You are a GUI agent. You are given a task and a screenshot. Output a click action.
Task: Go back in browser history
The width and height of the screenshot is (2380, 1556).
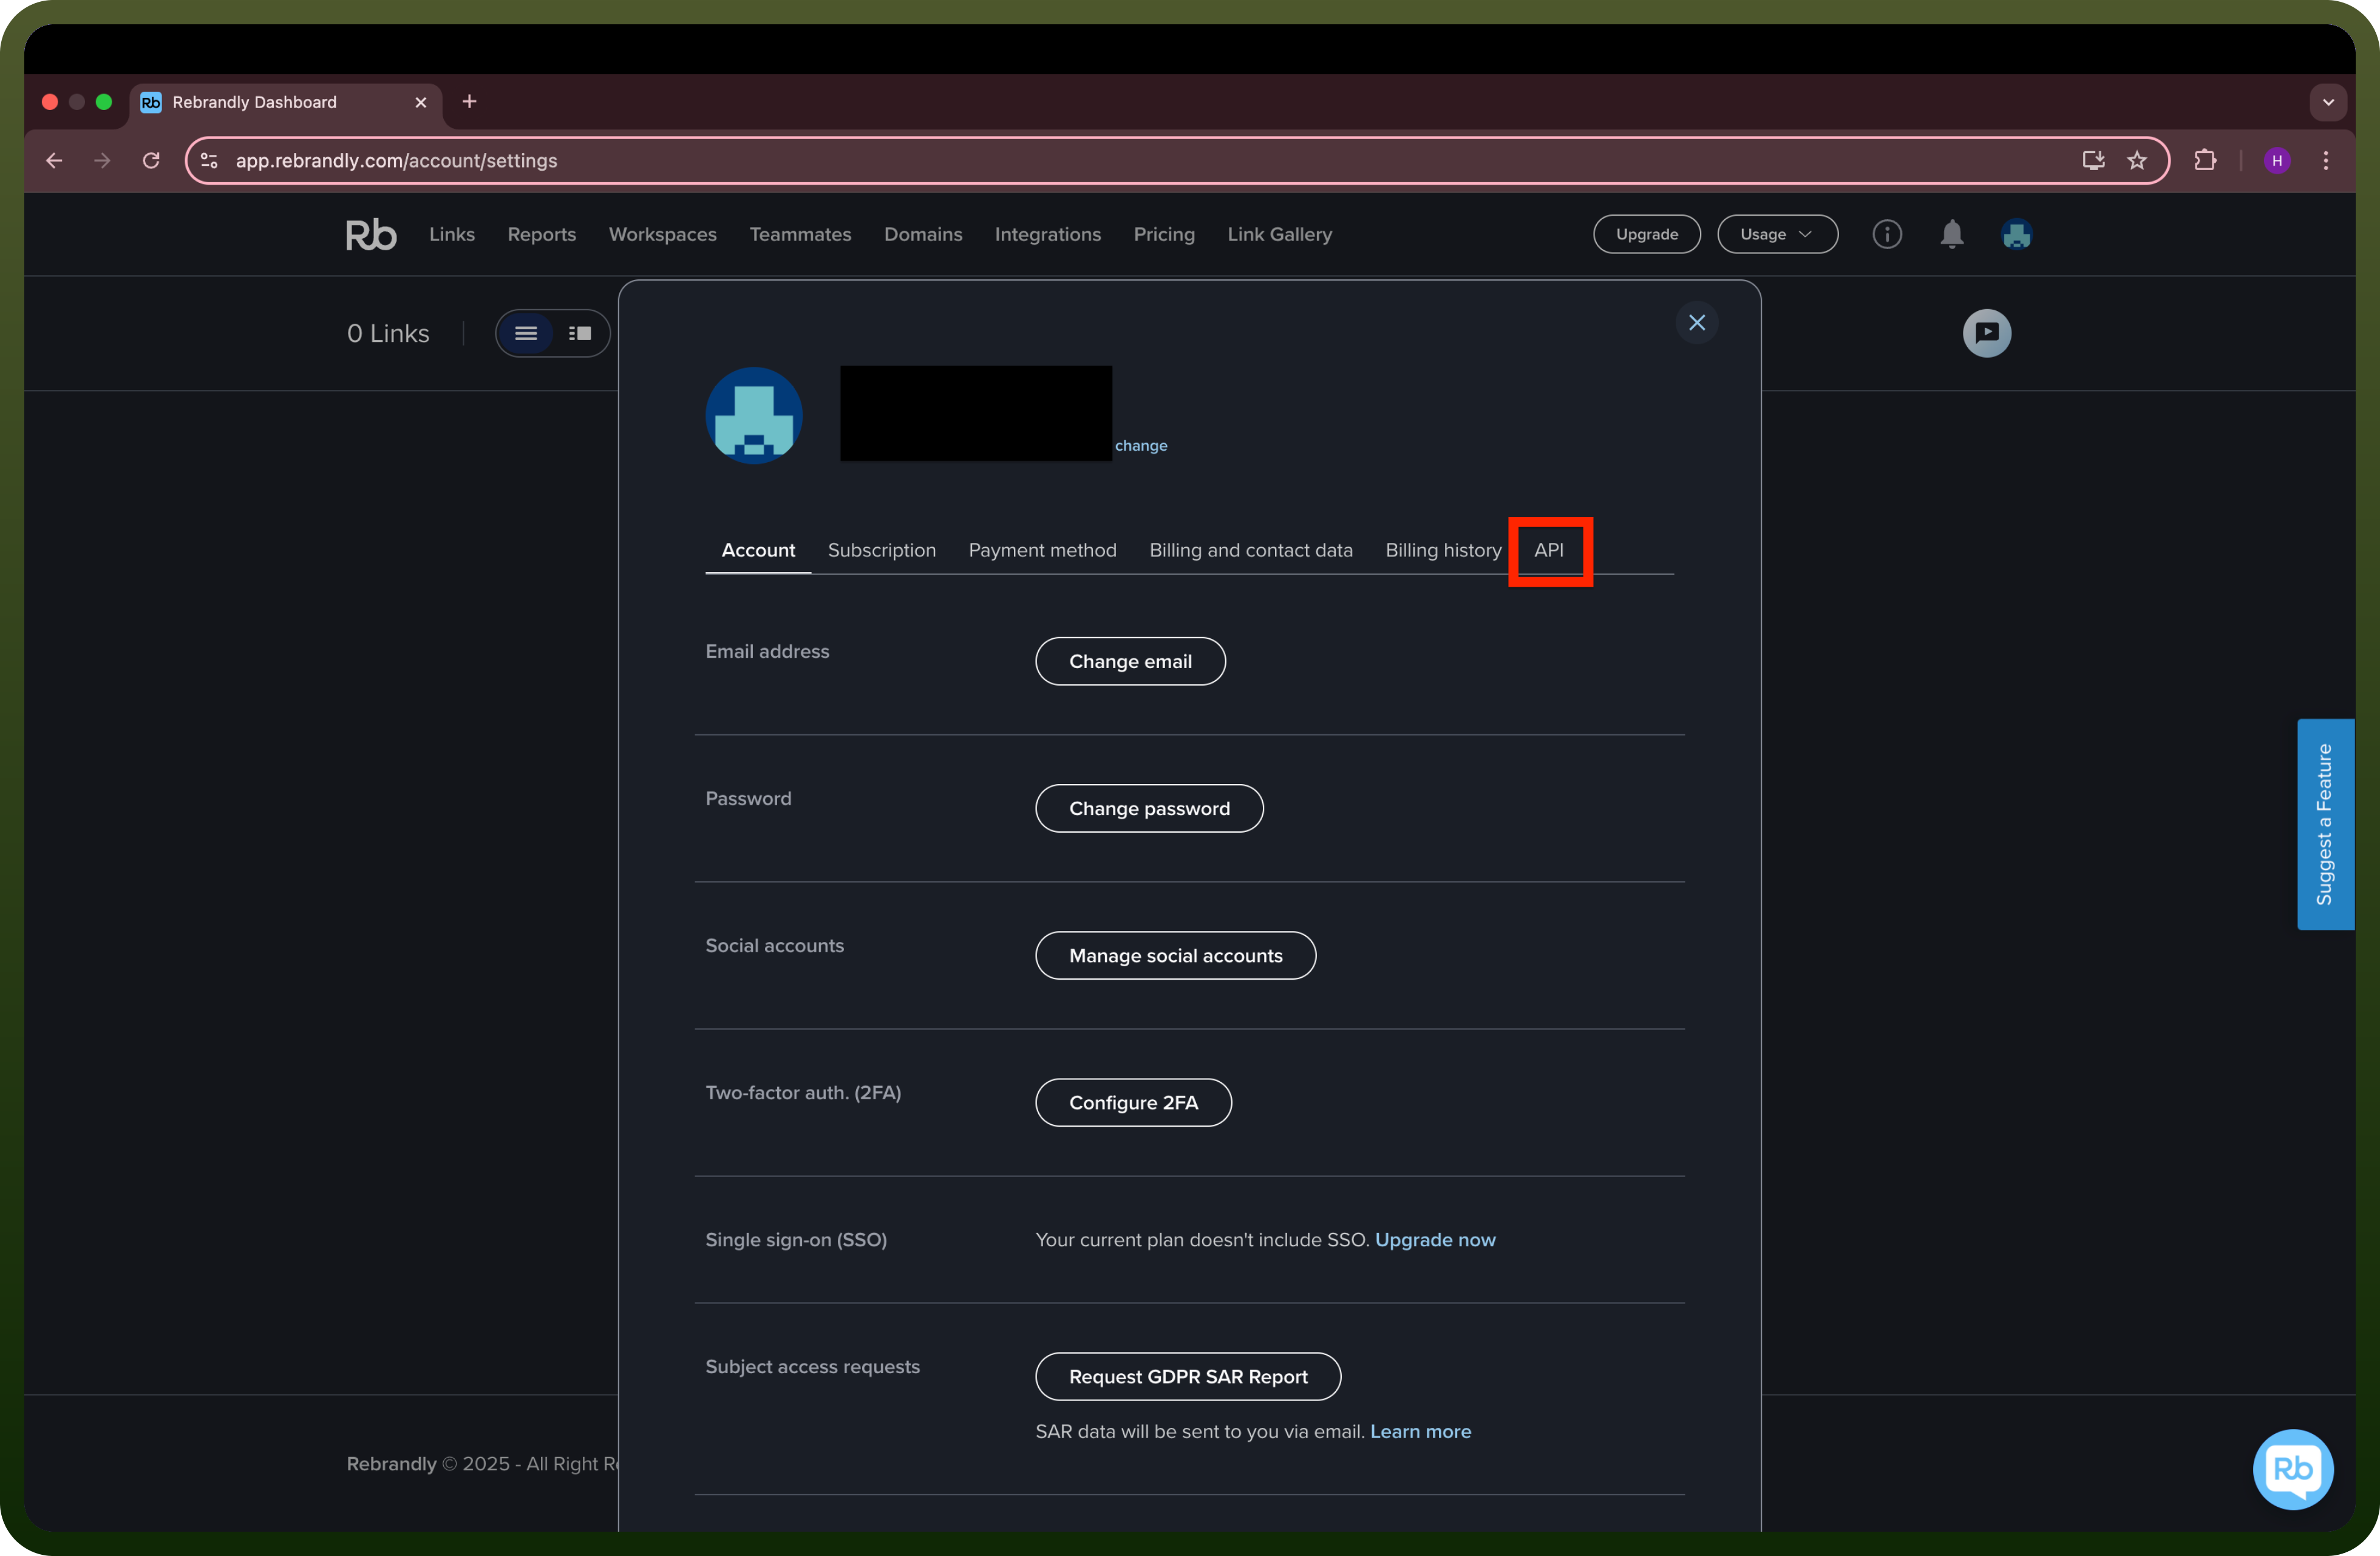(54, 160)
